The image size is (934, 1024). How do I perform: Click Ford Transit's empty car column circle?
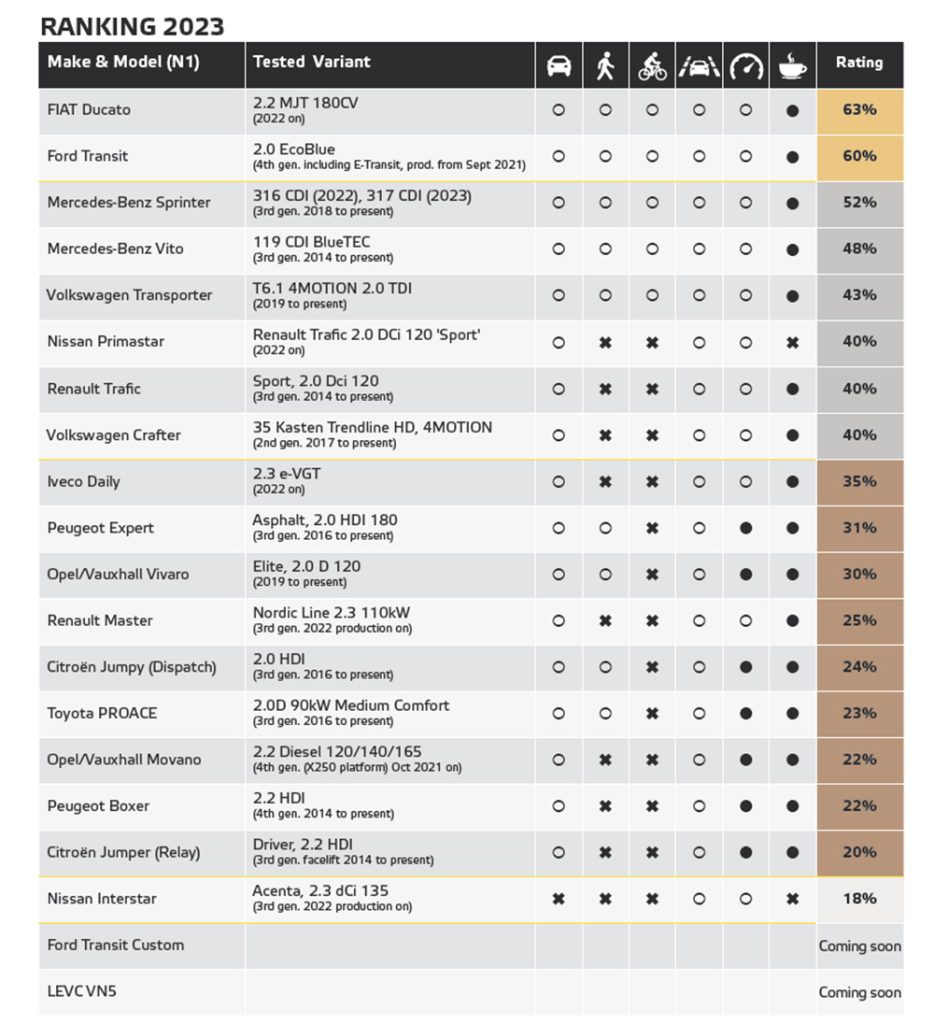(x=558, y=157)
